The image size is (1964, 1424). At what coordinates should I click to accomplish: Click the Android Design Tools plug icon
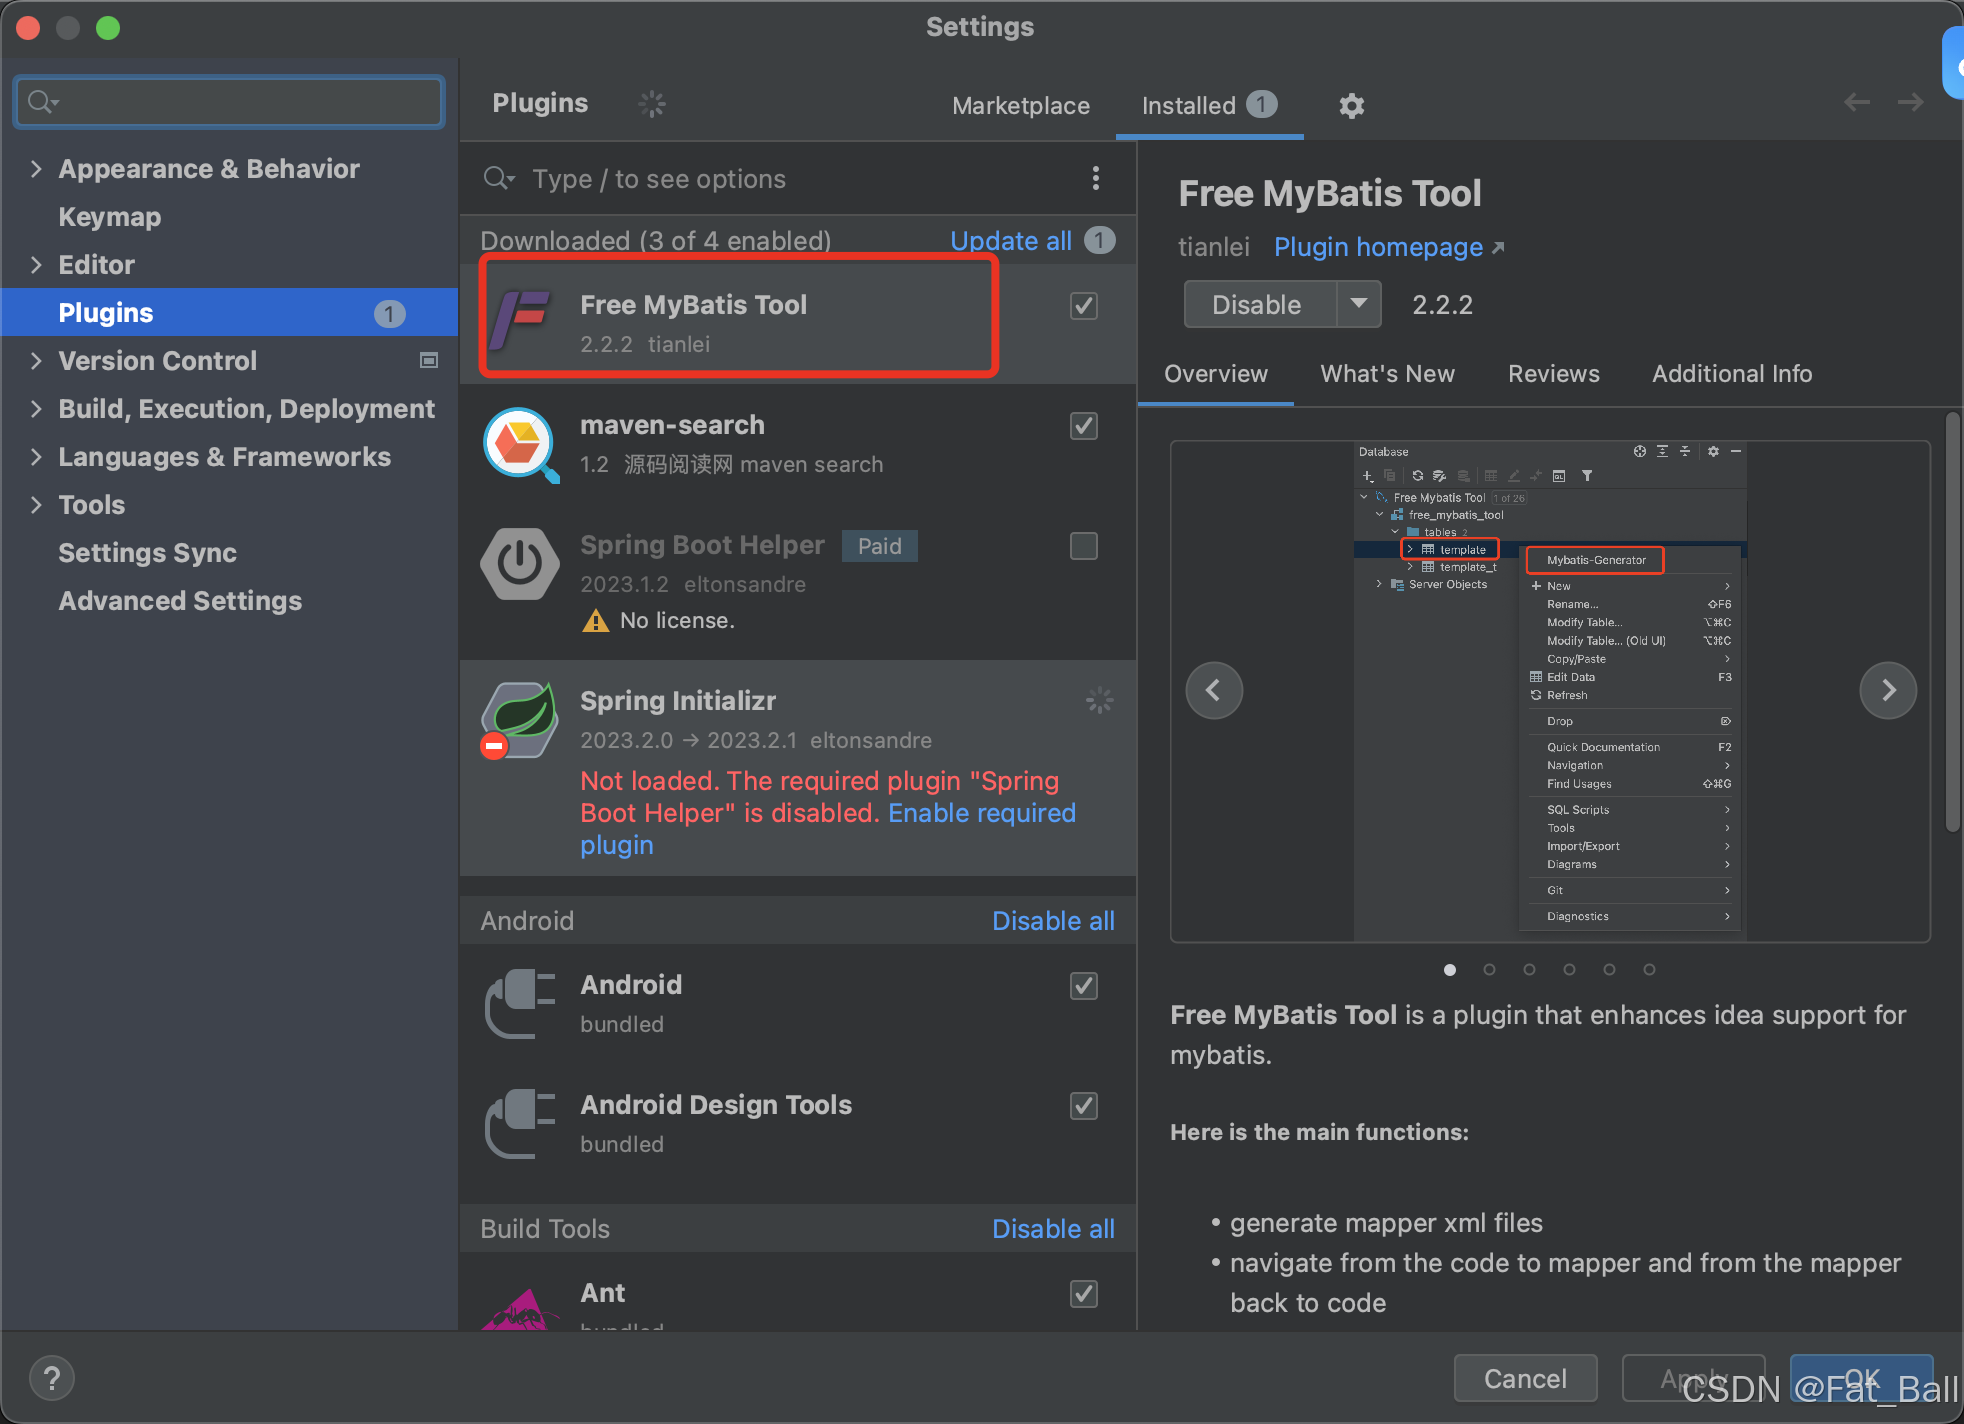pos(520,1123)
